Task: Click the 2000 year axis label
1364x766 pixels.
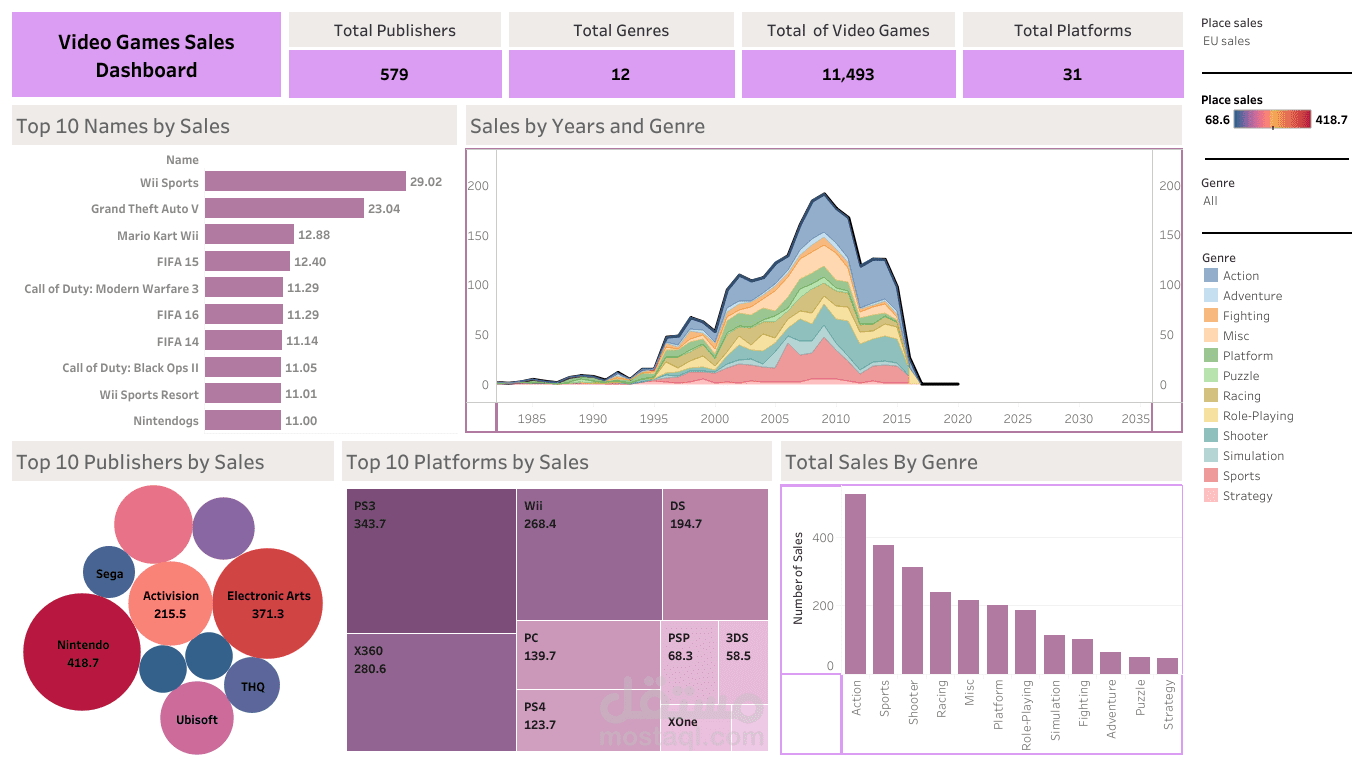Action: pyautogui.click(x=714, y=419)
